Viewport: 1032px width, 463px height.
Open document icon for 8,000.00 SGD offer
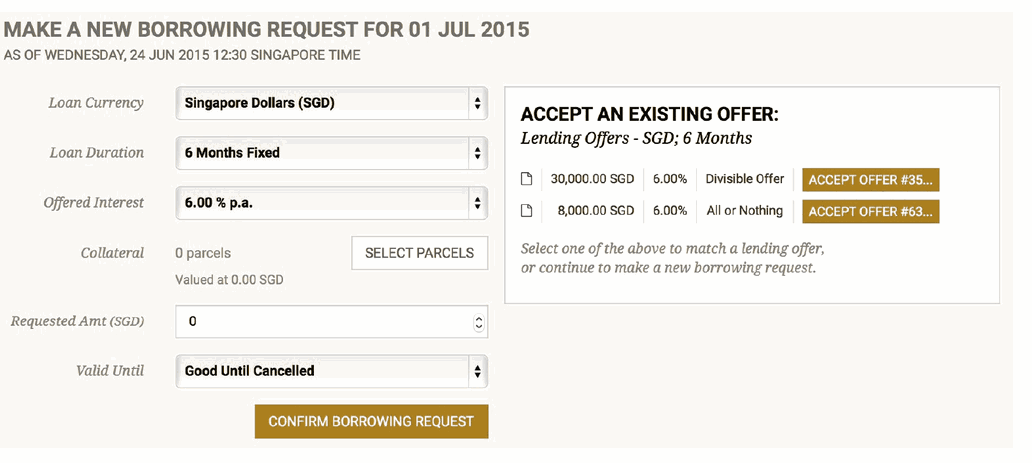coord(526,211)
